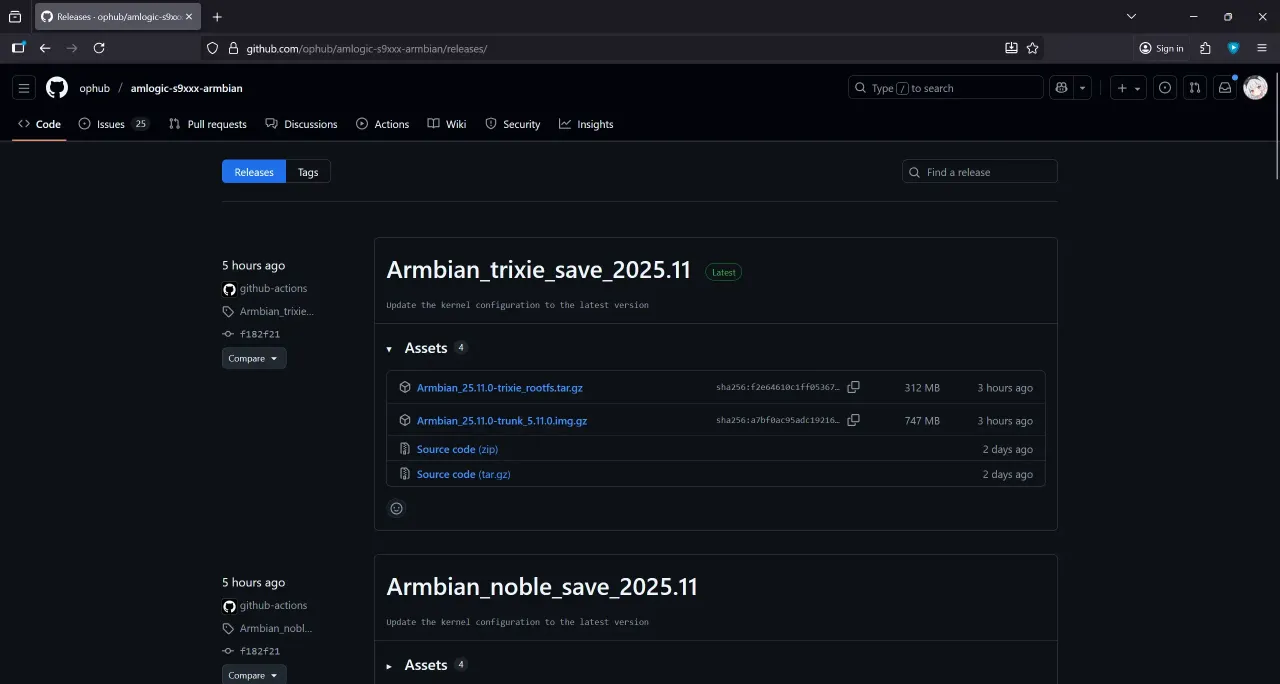Open the pull requests shortcut icon in the header
This screenshot has height=684, width=1280.
click(x=1195, y=88)
